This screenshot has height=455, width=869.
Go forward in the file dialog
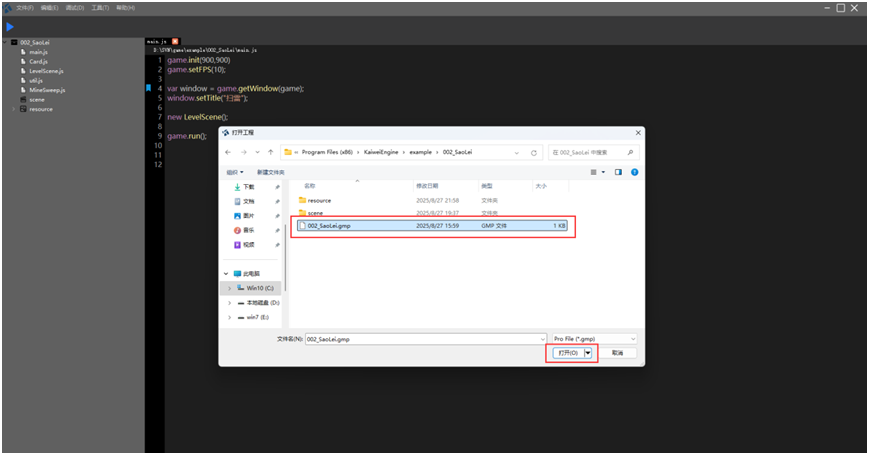[x=243, y=152]
